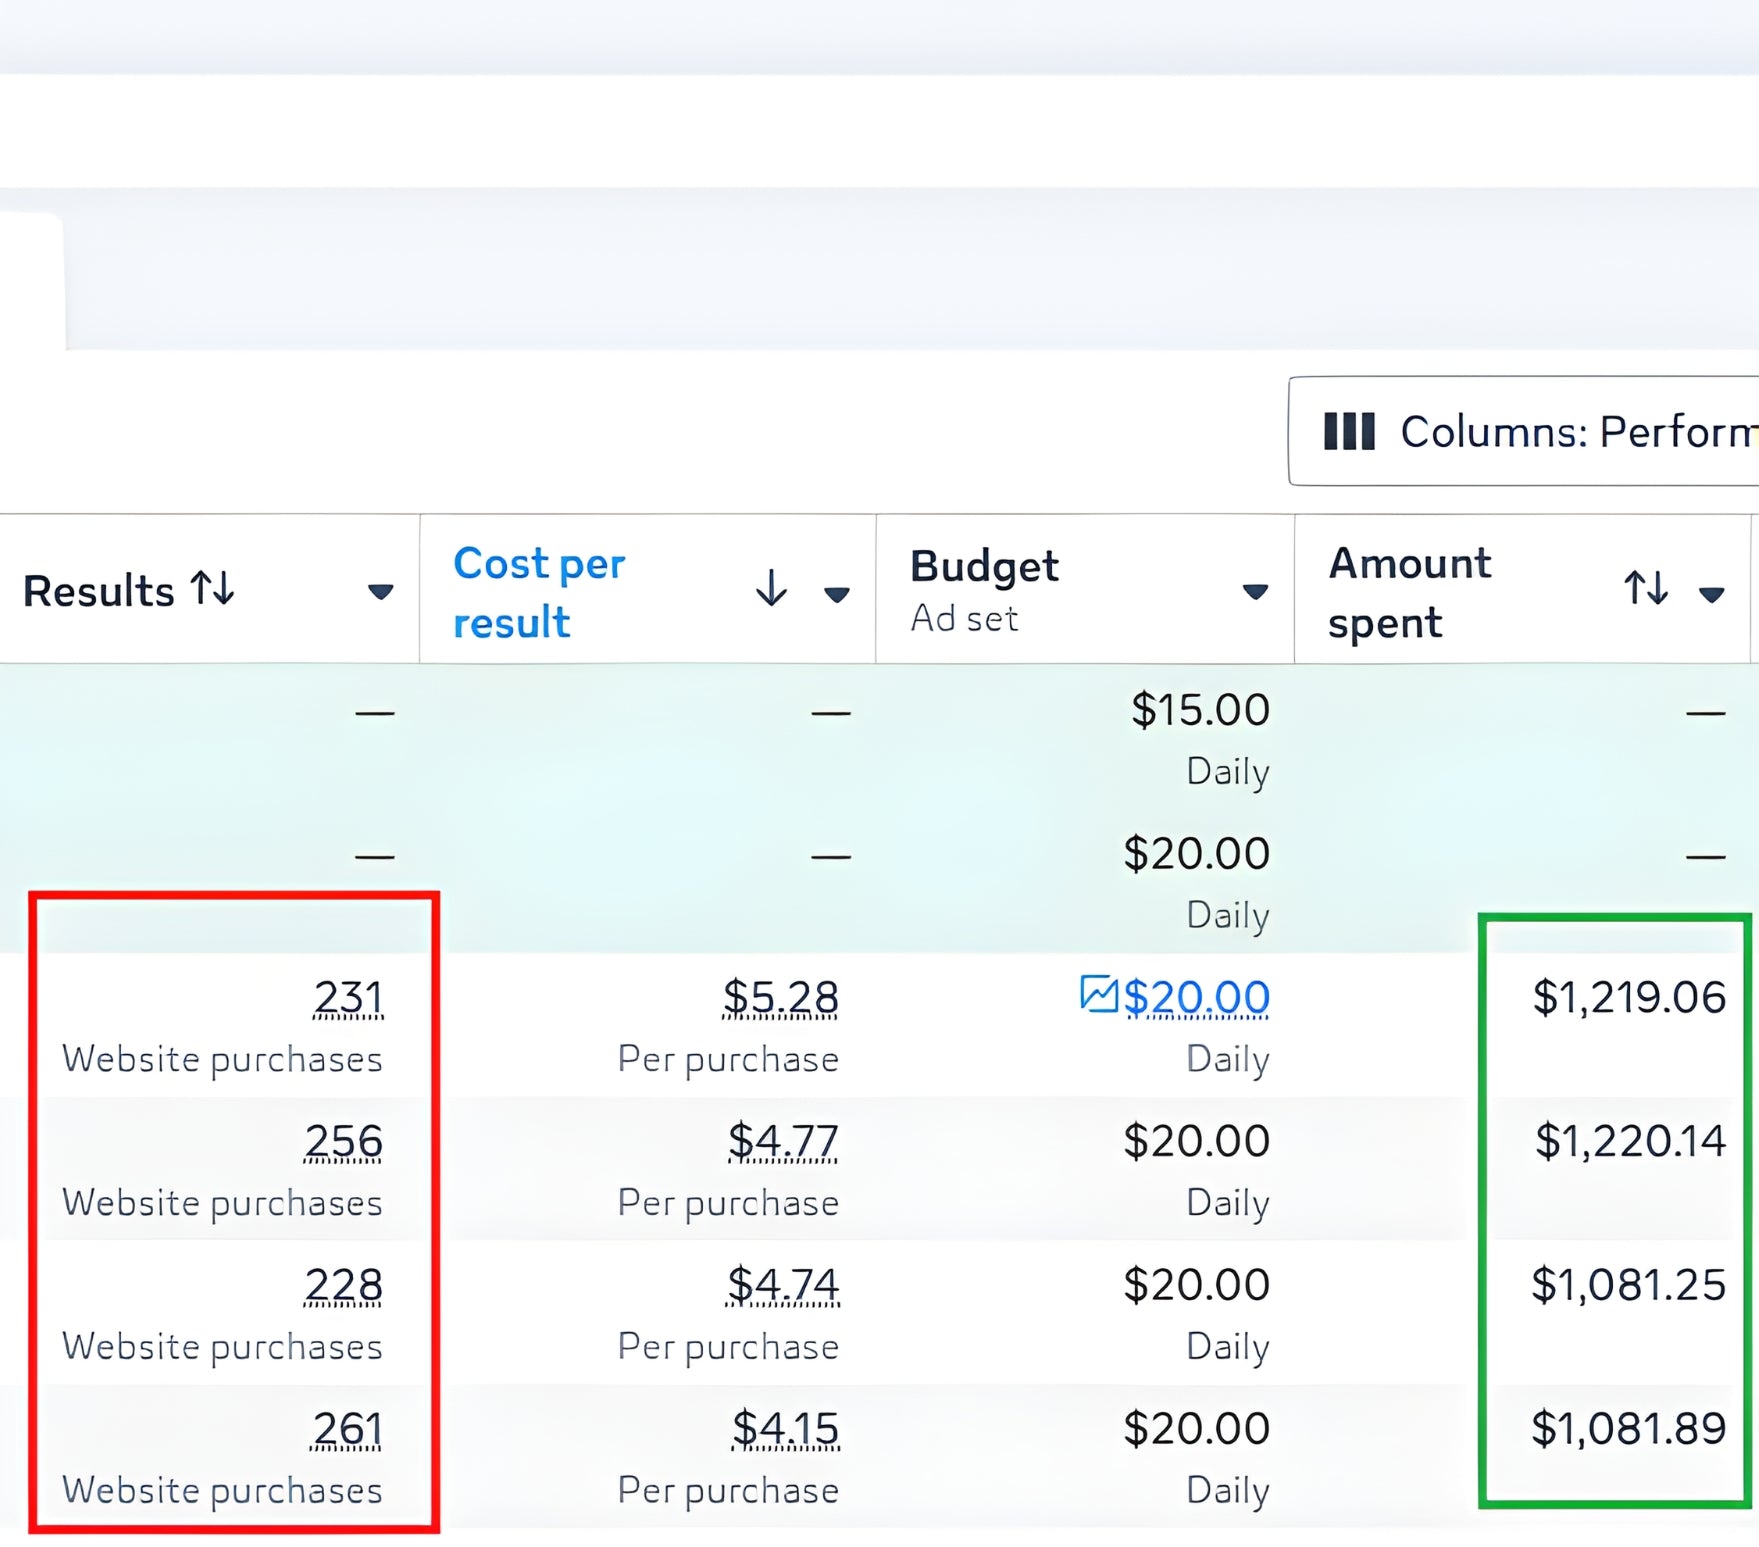The height and width of the screenshot is (1547, 1759).
Task: Click the Cost per result descending arrow
Action: 771,588
